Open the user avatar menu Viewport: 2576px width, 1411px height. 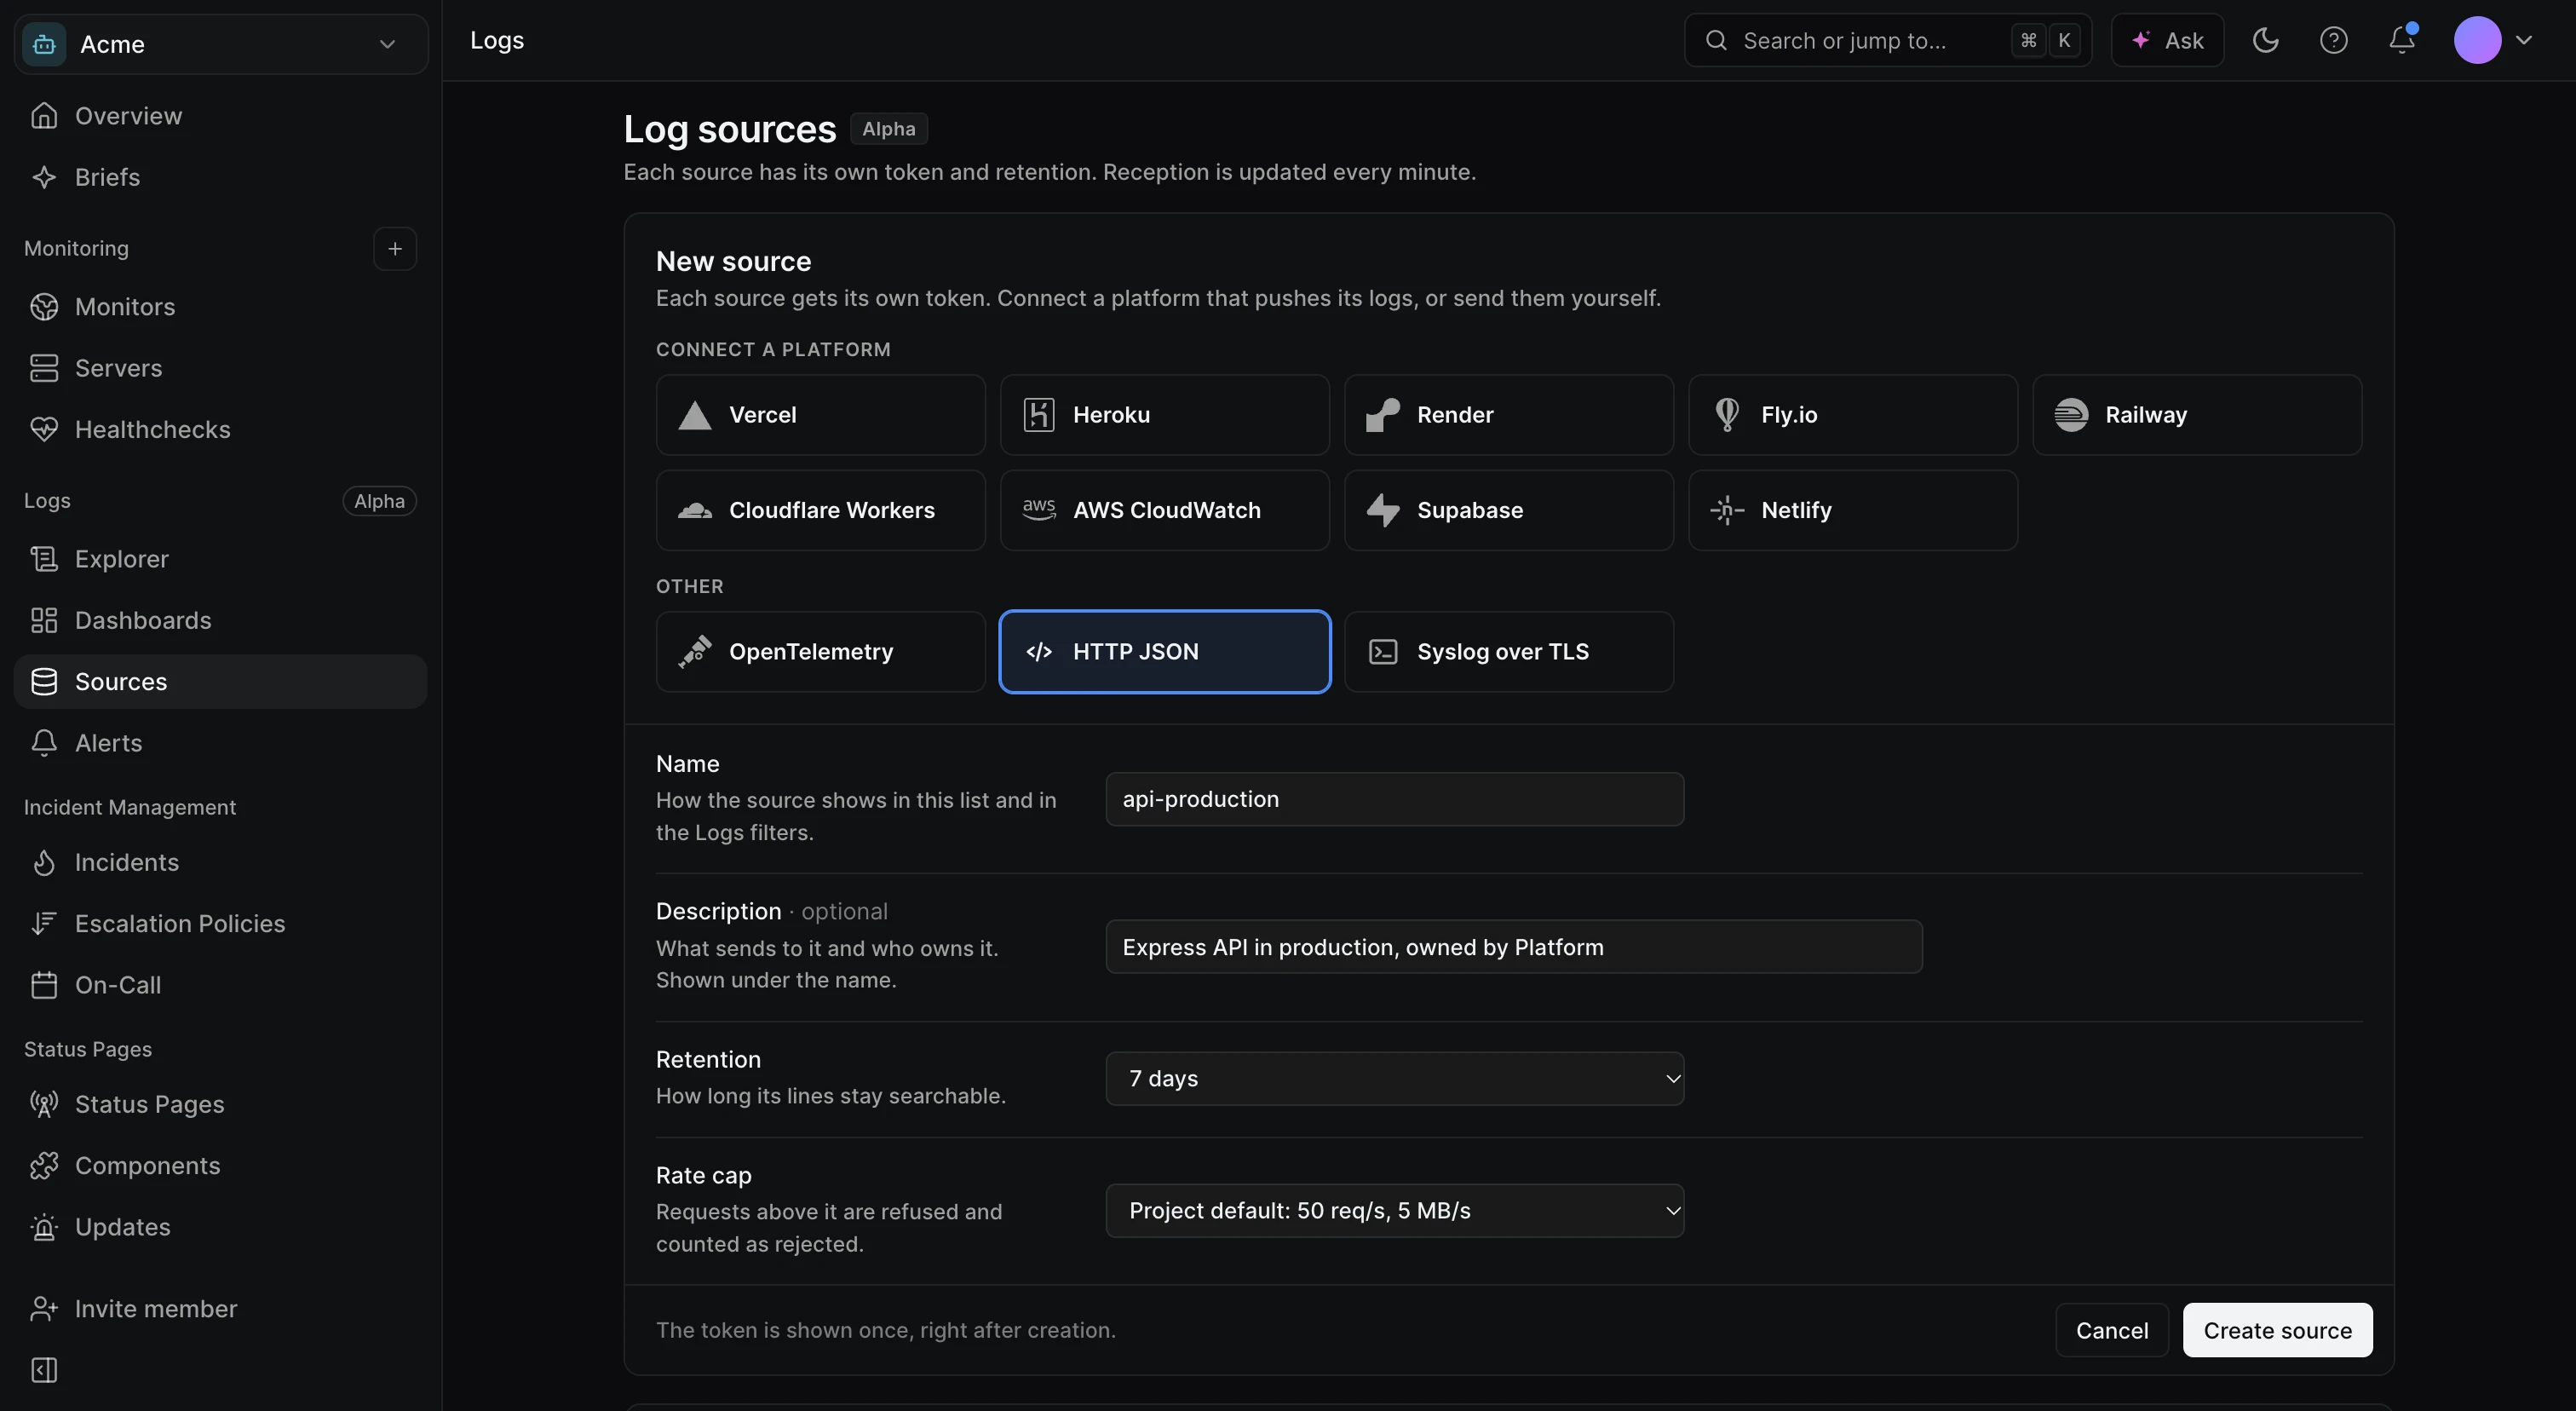click(x=2493, y=40)
